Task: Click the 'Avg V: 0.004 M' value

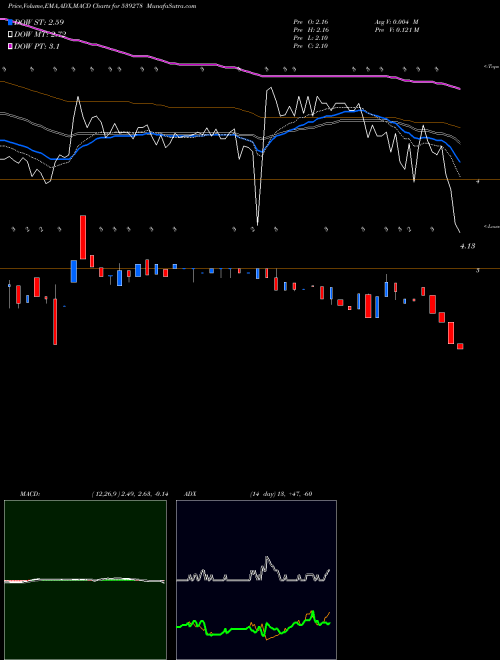Action: click(x=397, y=22)
